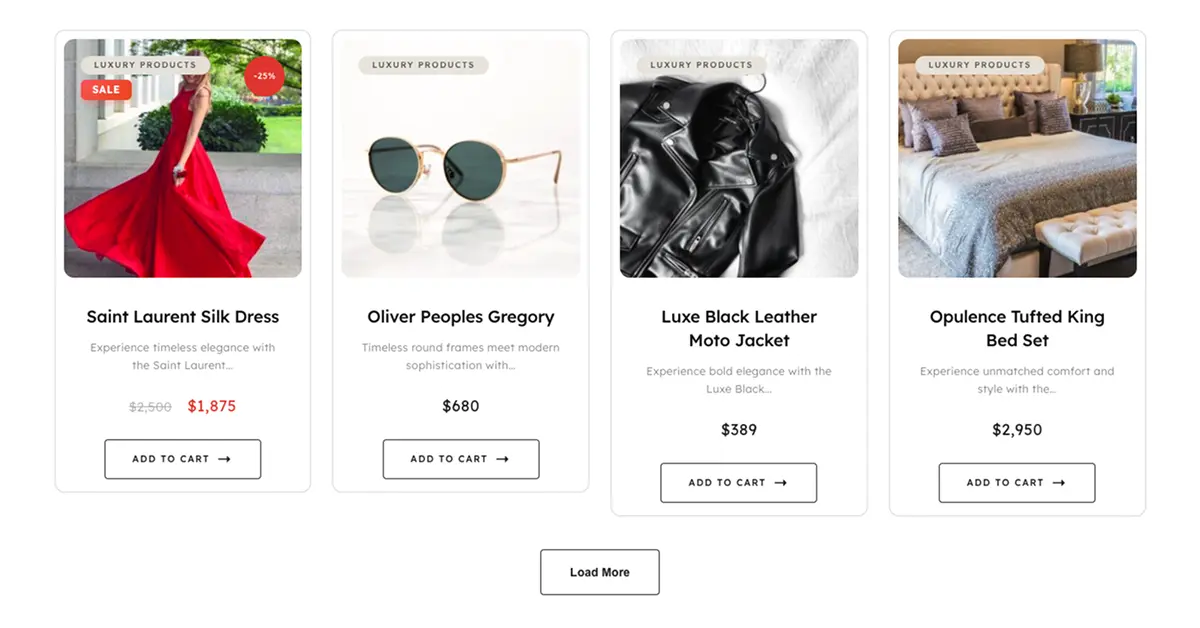Select the Luxury Products badge on the sunglasses card
1200x628 pixels.
[x=421, y=64]
